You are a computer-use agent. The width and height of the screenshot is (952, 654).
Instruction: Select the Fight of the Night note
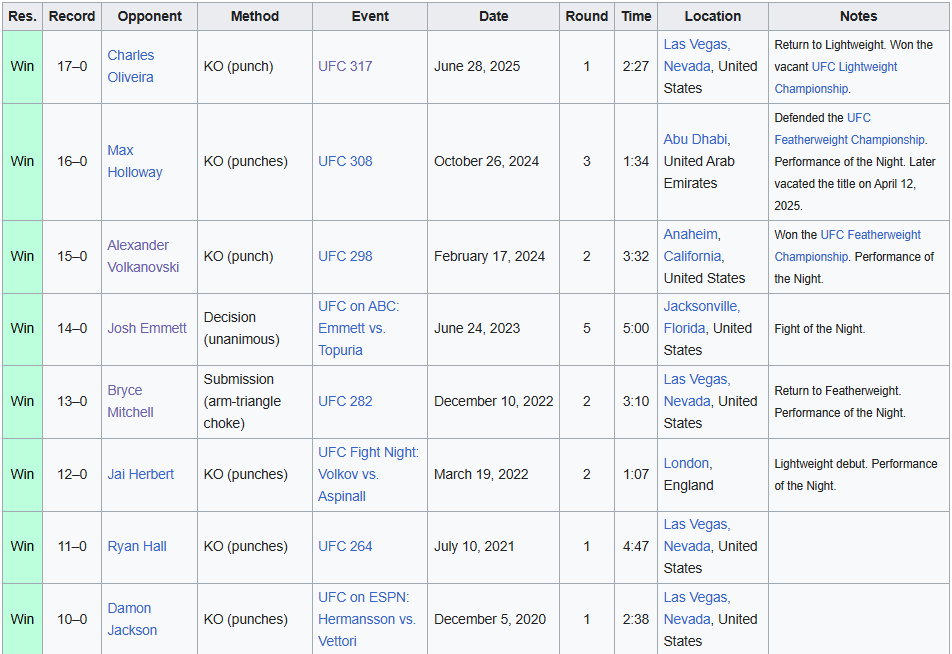(x=820, y=329)
